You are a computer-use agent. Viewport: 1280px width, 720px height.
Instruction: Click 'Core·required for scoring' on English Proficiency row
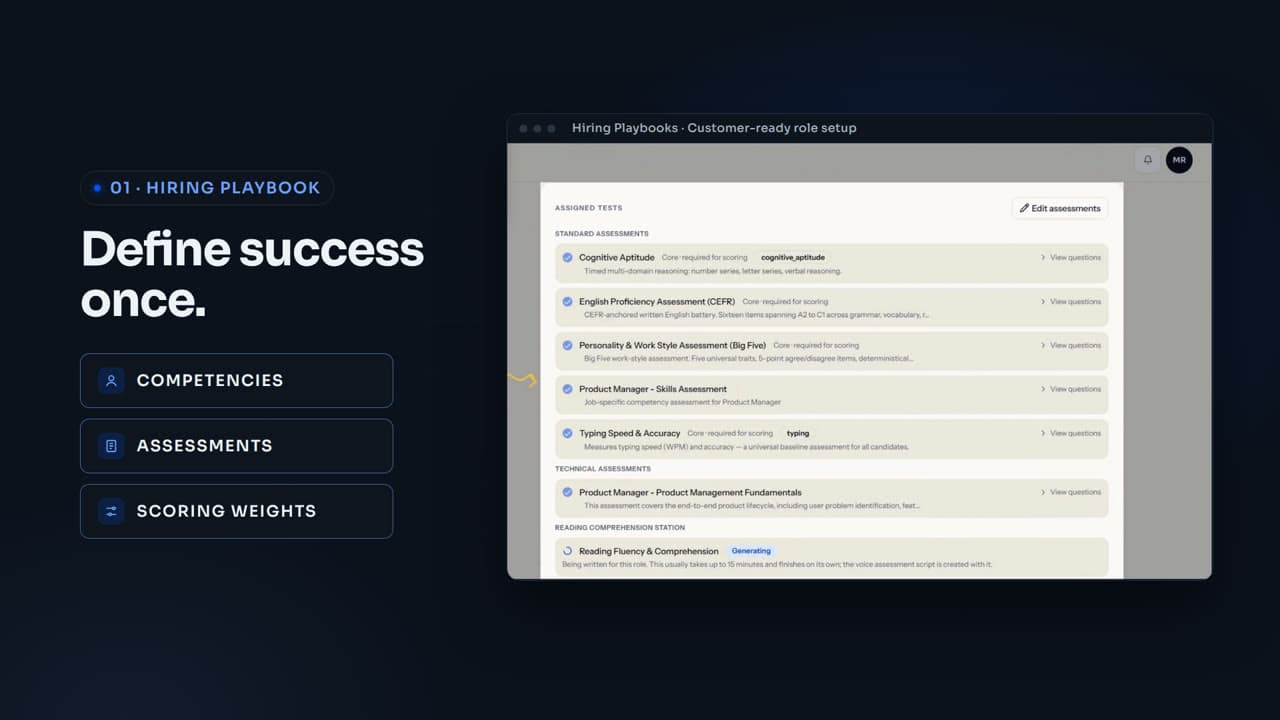(785, 301)
